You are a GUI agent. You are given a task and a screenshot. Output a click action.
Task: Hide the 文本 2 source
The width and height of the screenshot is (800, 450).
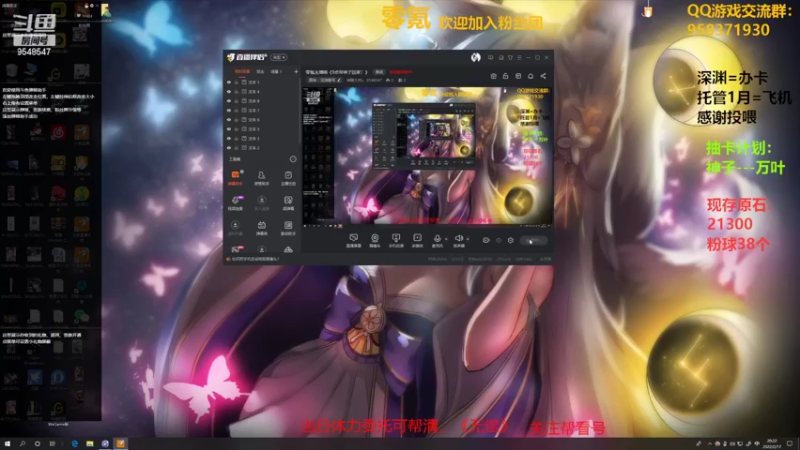(x=229, y=147)
